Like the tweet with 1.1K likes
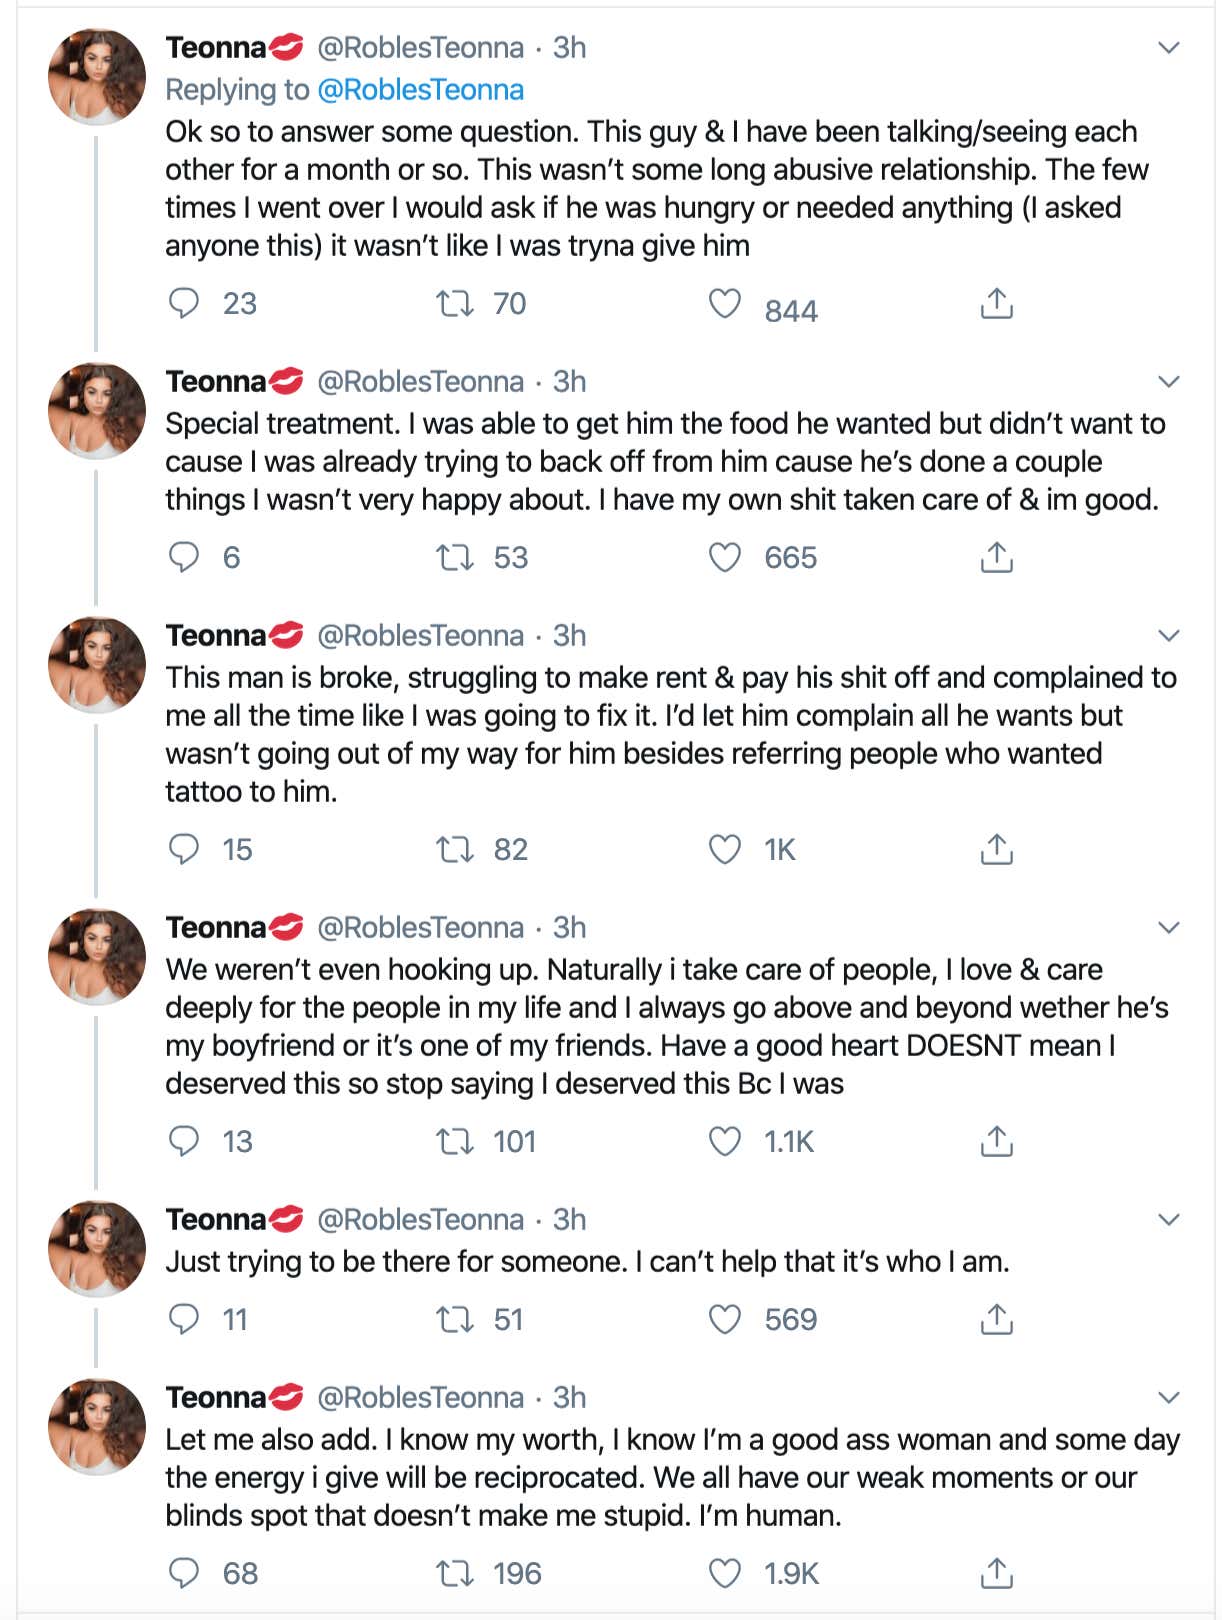Viewport: 1222px width, 1620px height. pos(725,1141)
